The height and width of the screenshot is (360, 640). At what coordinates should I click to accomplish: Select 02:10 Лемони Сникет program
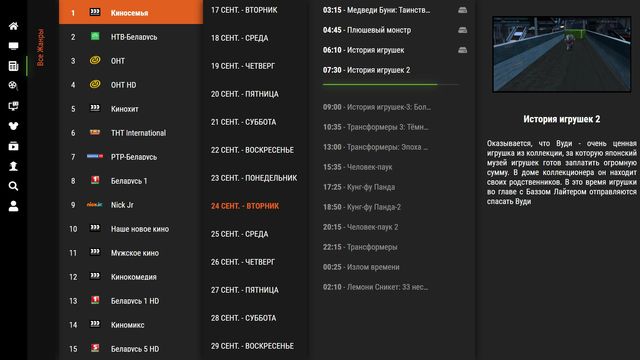(x=376, y=287)
